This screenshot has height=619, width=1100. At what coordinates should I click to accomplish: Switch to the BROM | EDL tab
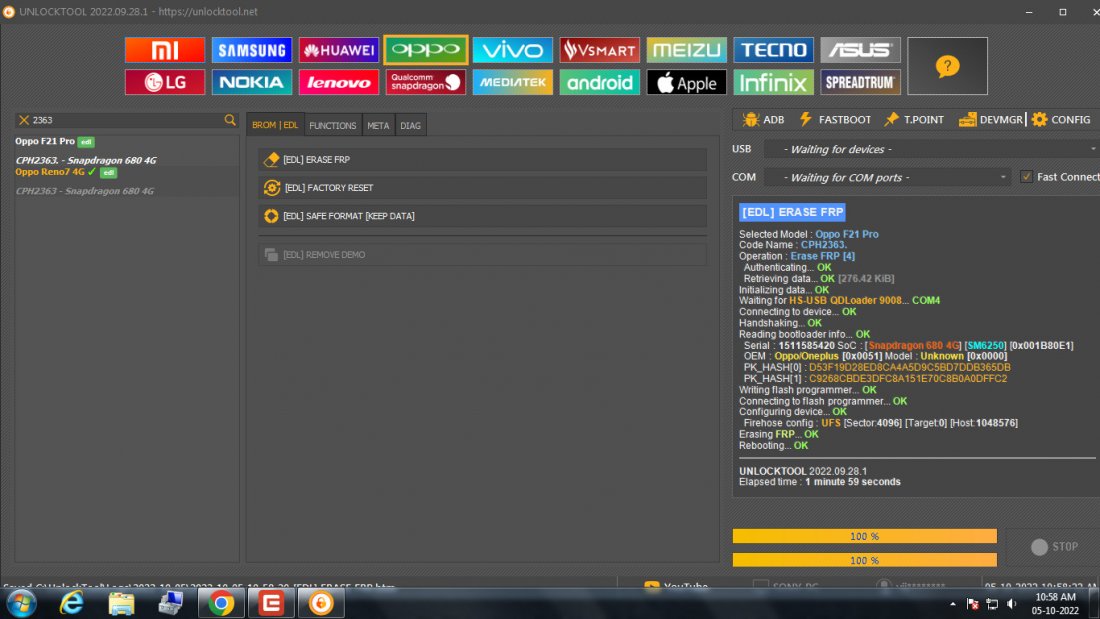(275, 125)
